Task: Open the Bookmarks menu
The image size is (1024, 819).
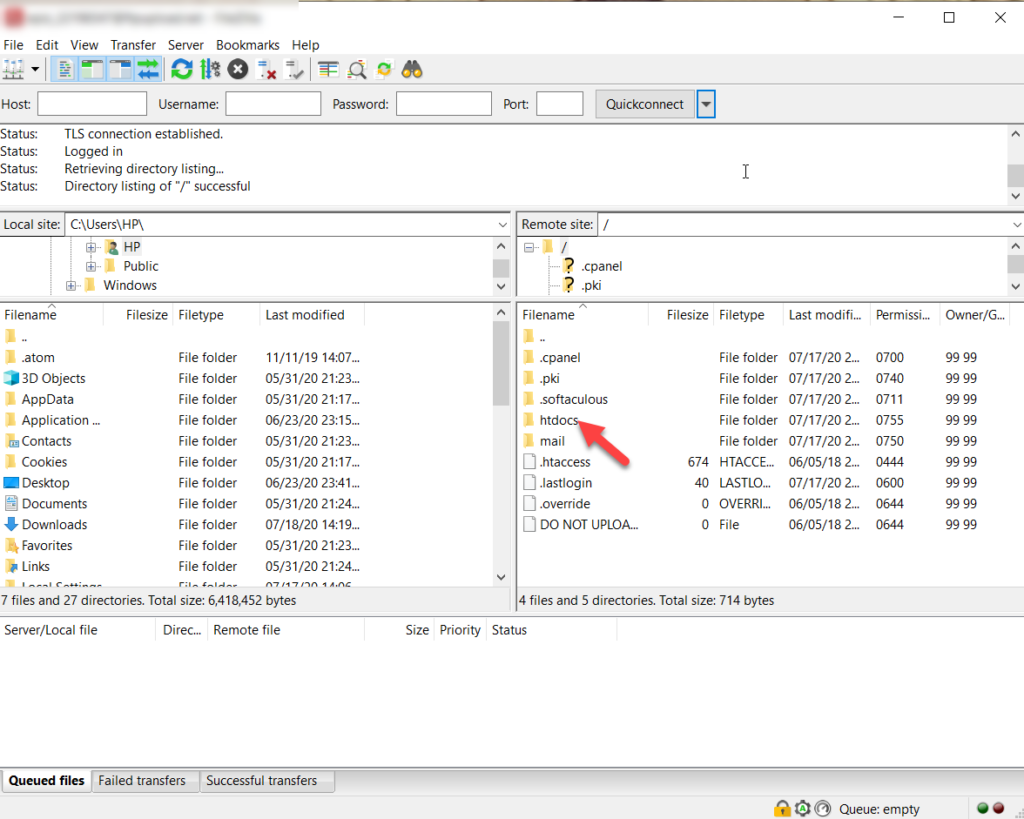Action: click(x=248, y=45)
